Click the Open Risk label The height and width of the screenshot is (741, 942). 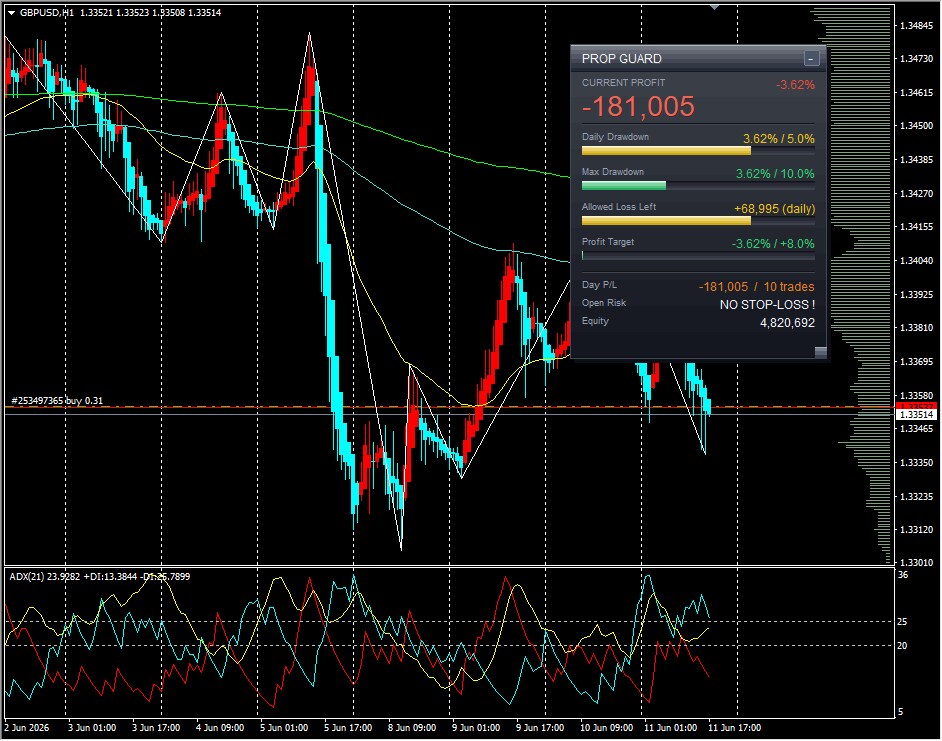(604, 303)
